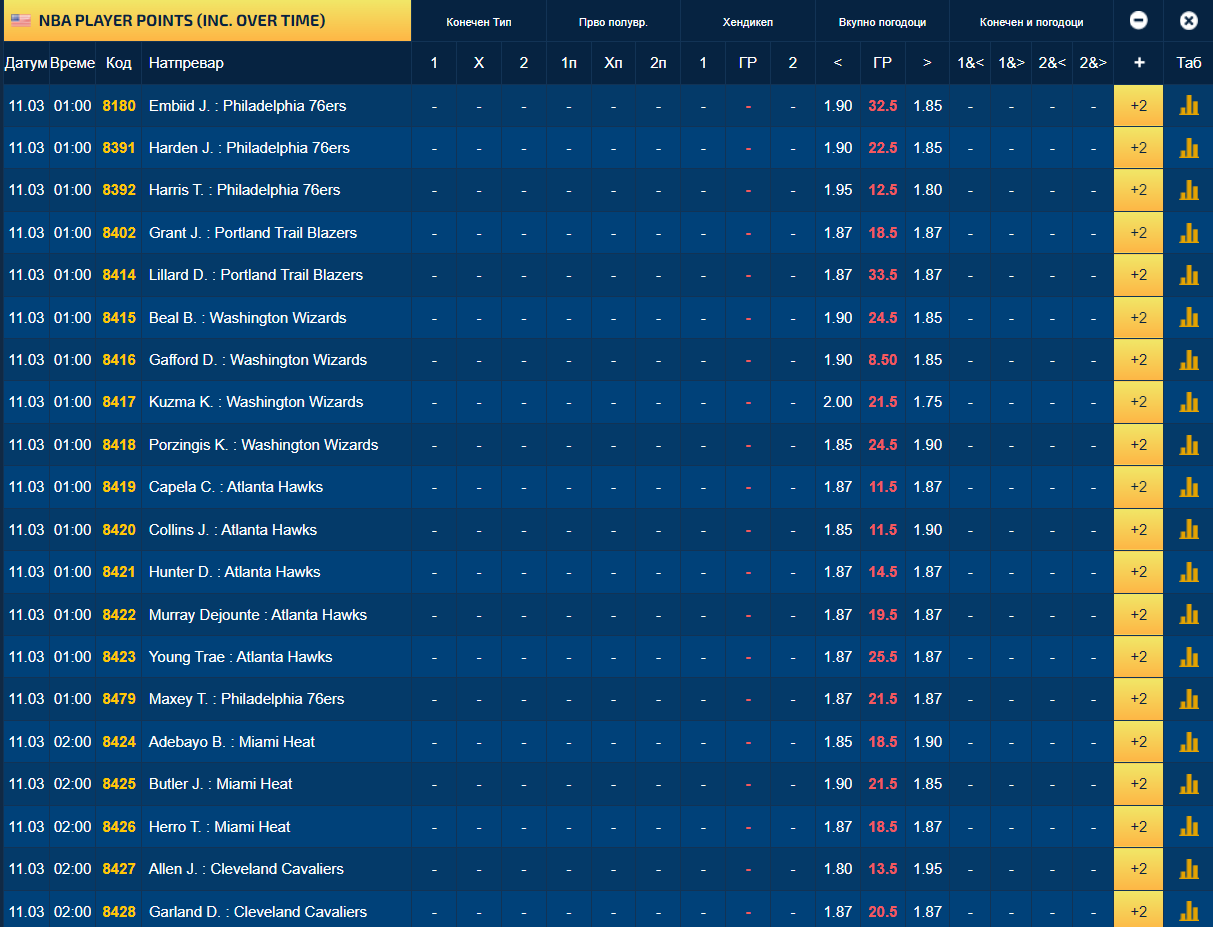Image resolution: width=1213 pixels, height=927 pixels.
Task: Open the Porzingis K. : Washington Wizards match
Action: tap(264, 445)
